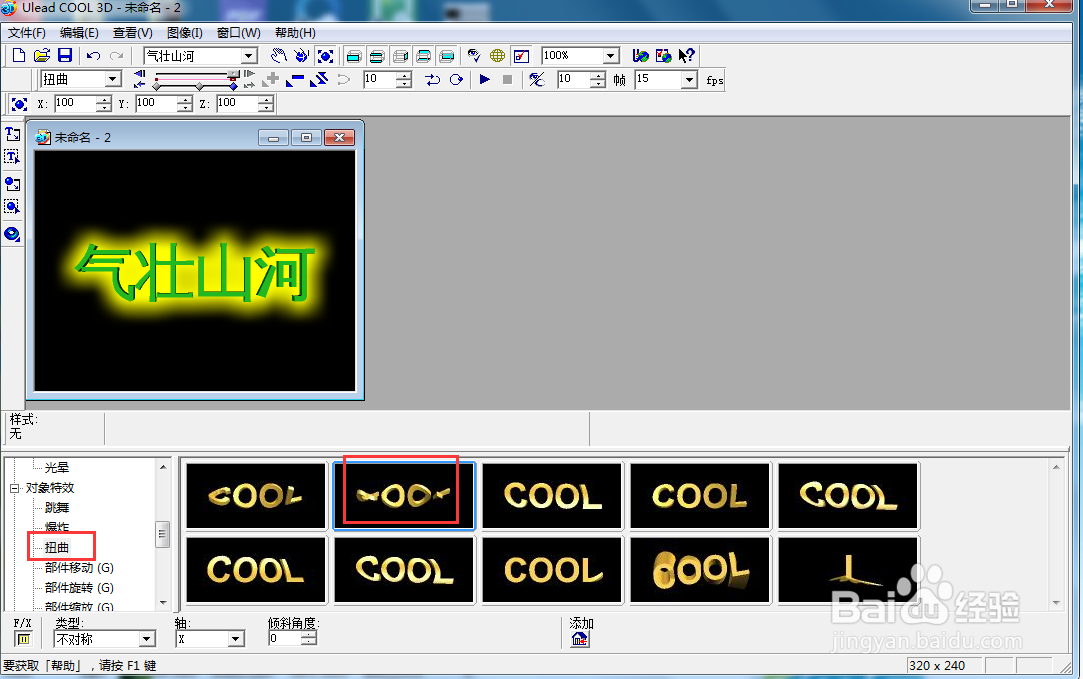Click the second web link globe icon

pyautogui.click(x=663, y=55)
